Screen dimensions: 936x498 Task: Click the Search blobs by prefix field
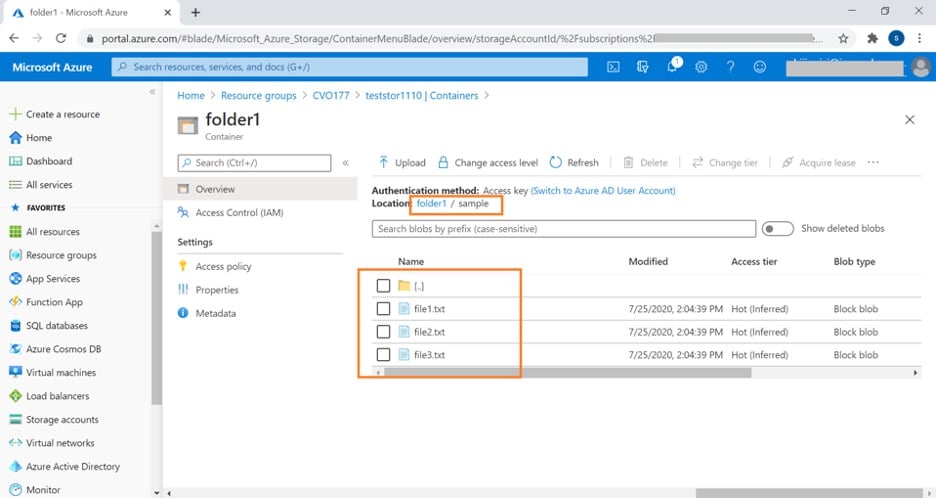coord(564,228)
